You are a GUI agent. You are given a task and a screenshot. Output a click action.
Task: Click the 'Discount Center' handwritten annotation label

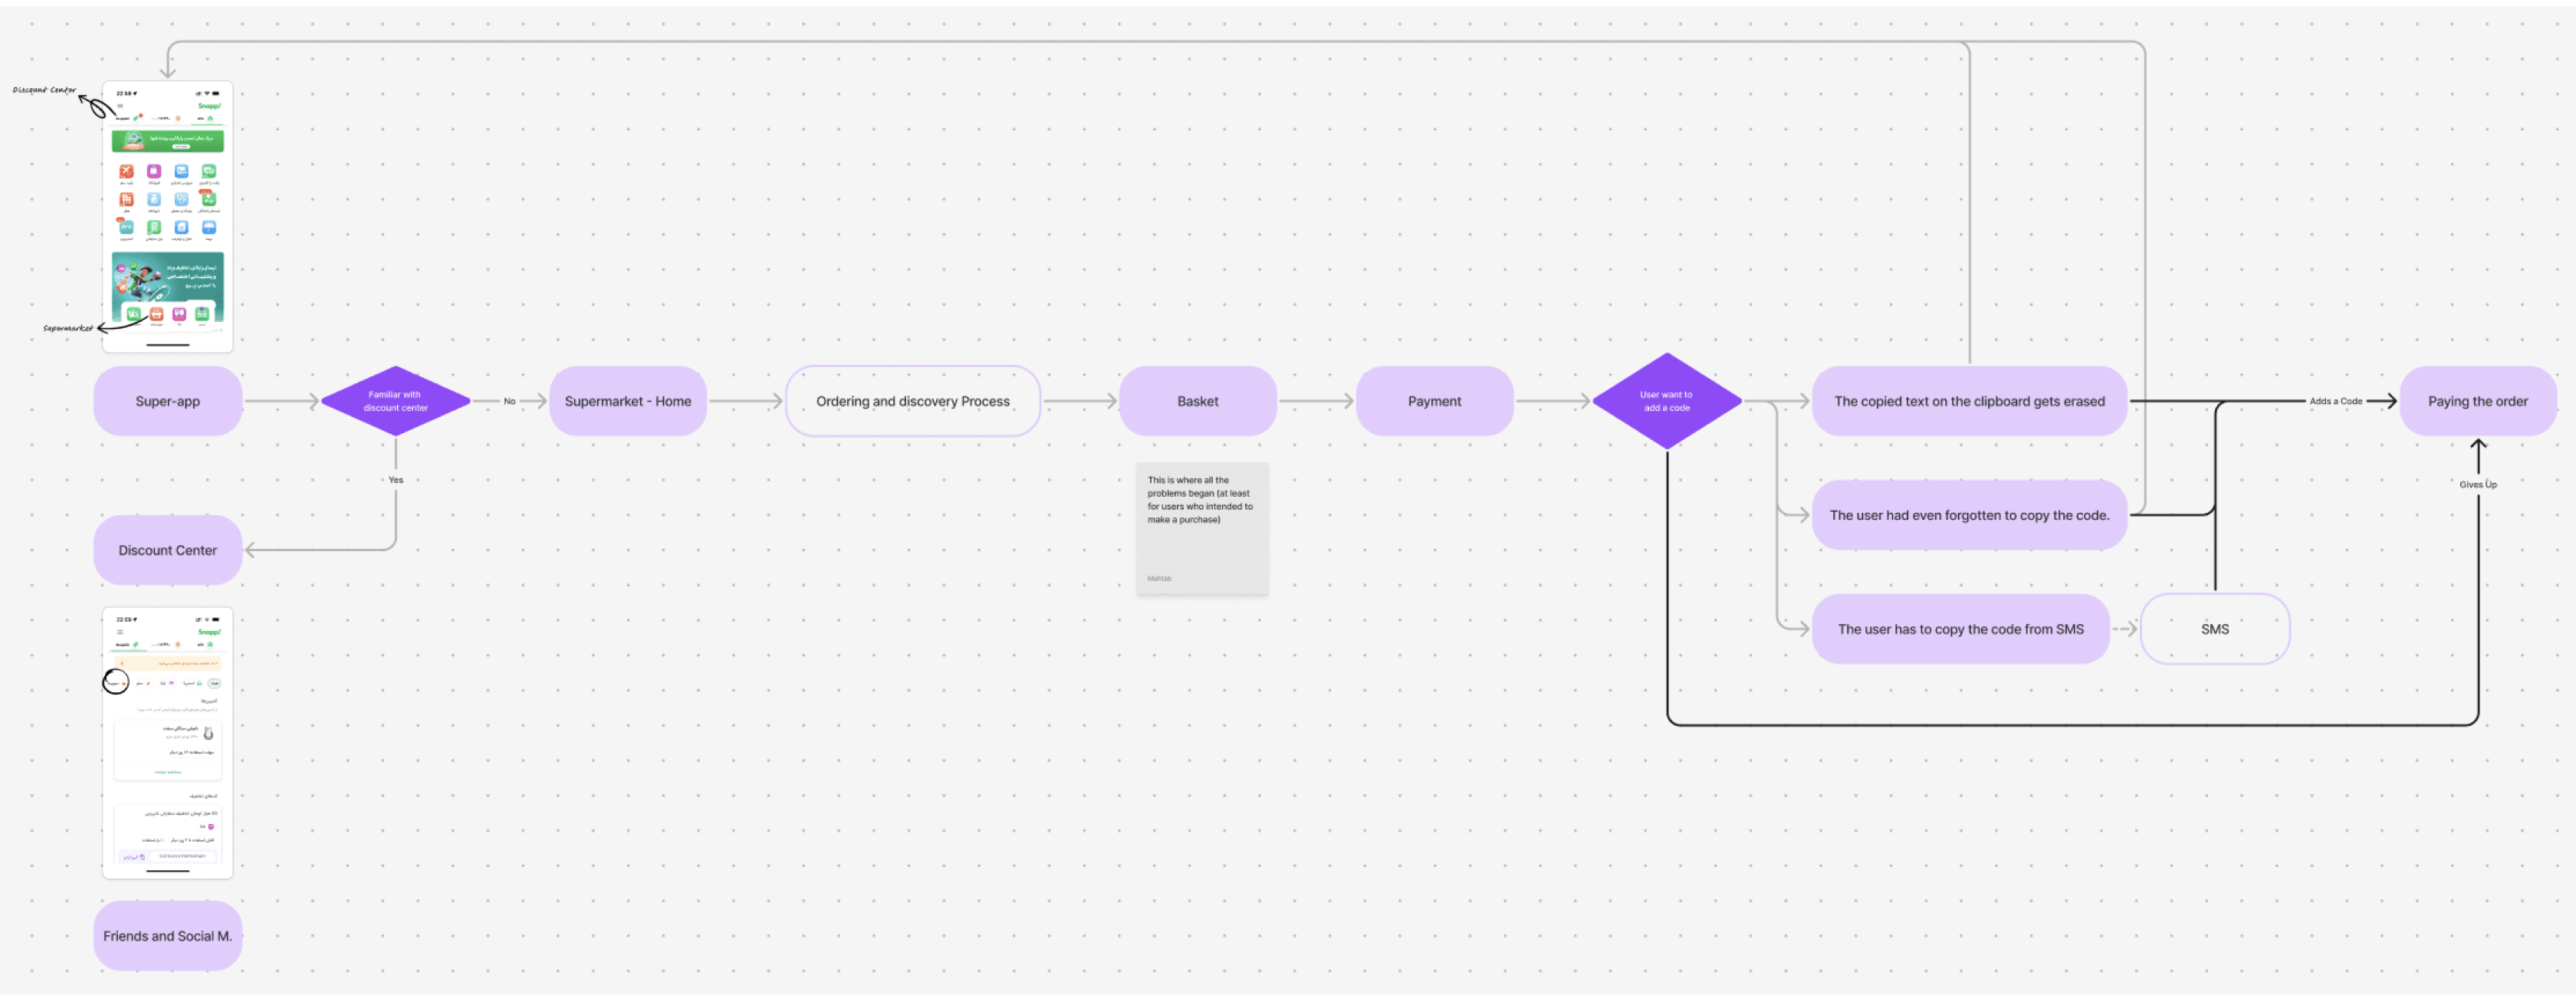(44, 90)
